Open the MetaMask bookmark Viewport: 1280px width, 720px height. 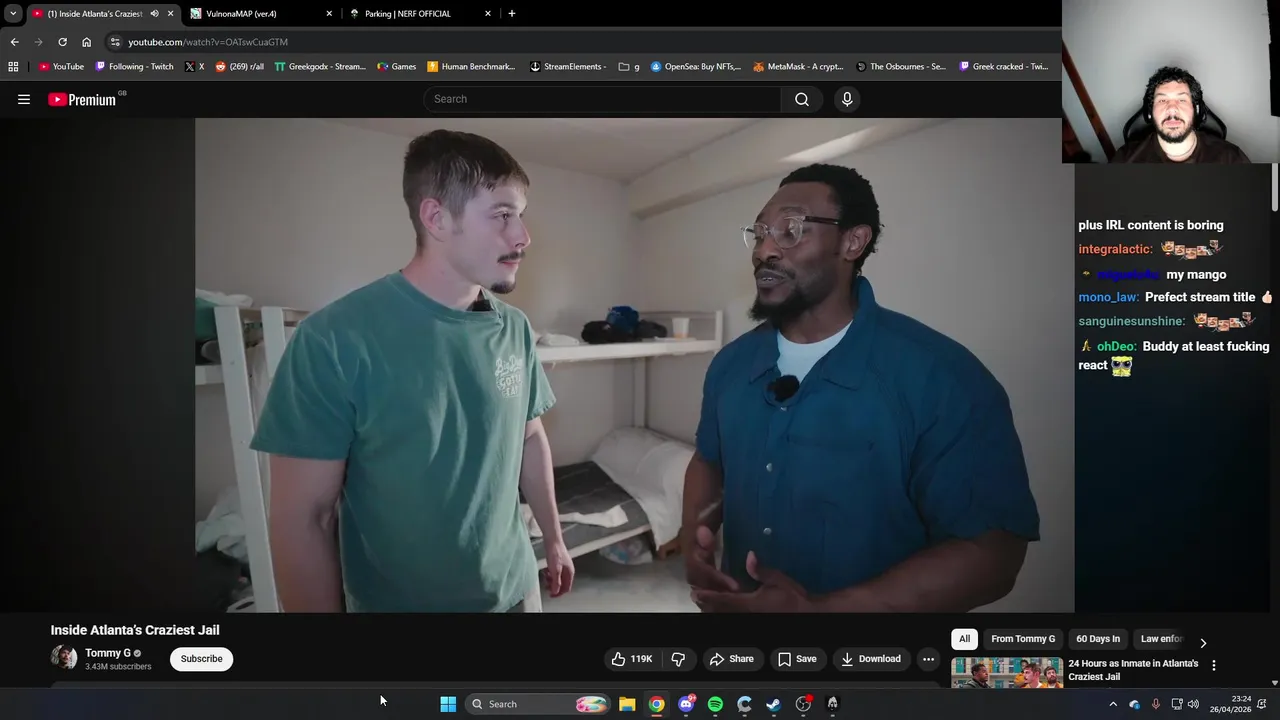click(x=799, y=67)
